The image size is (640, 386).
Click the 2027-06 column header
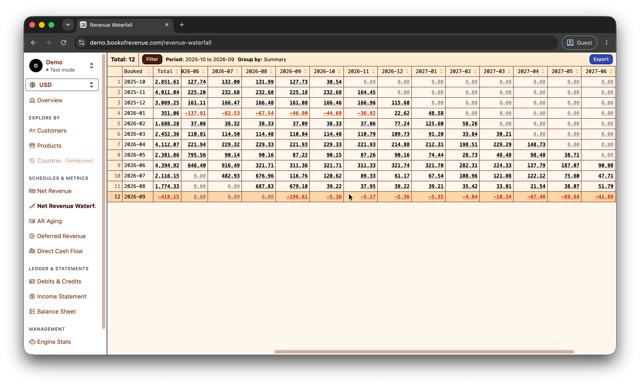tap(598, 71)
